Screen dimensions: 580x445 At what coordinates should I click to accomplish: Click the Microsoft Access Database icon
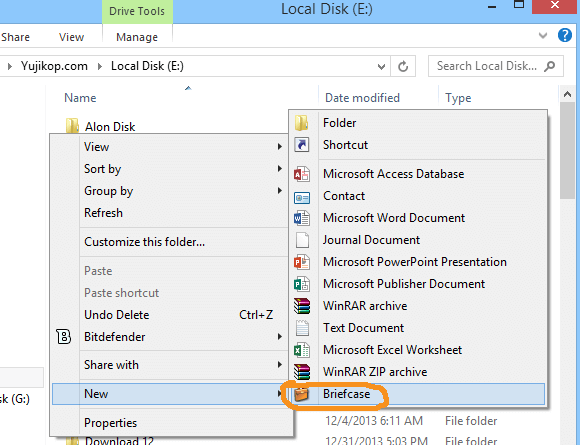(x=302, y=174)
